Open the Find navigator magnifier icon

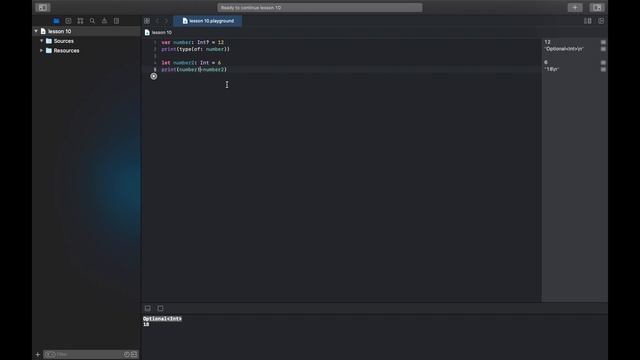[92, 21]
